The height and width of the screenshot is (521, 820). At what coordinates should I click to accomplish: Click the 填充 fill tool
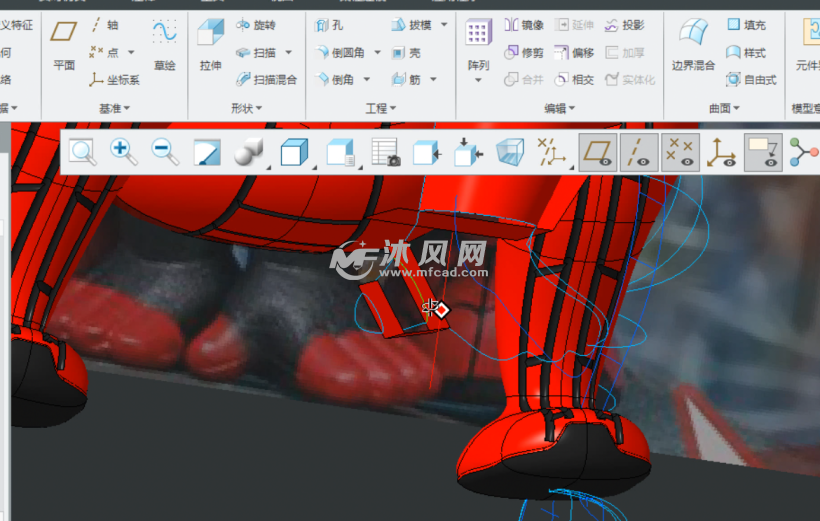746,25
